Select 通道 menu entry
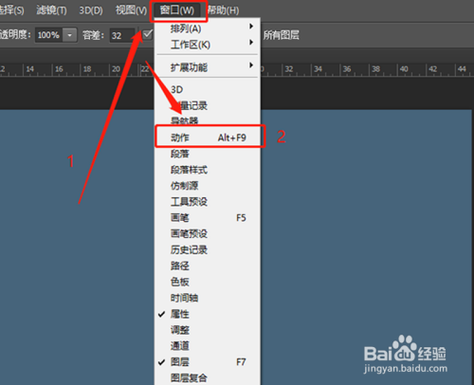The height and width of the screenshot is (385, 474). coord(207,346)
